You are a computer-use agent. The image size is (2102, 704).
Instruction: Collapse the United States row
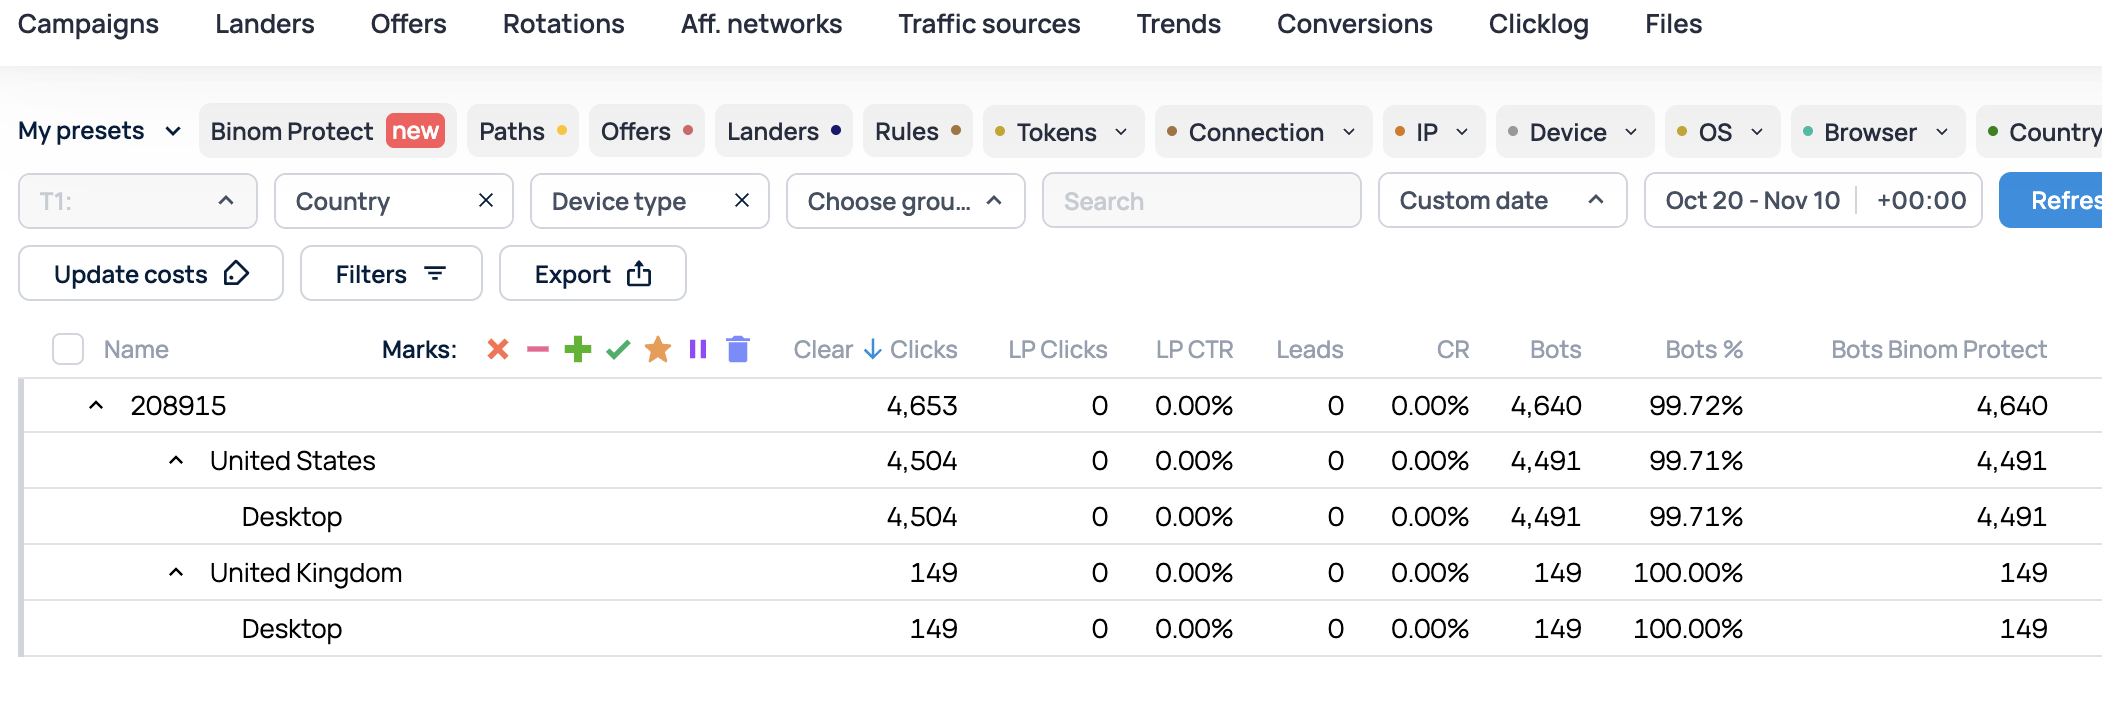[176, 461]
